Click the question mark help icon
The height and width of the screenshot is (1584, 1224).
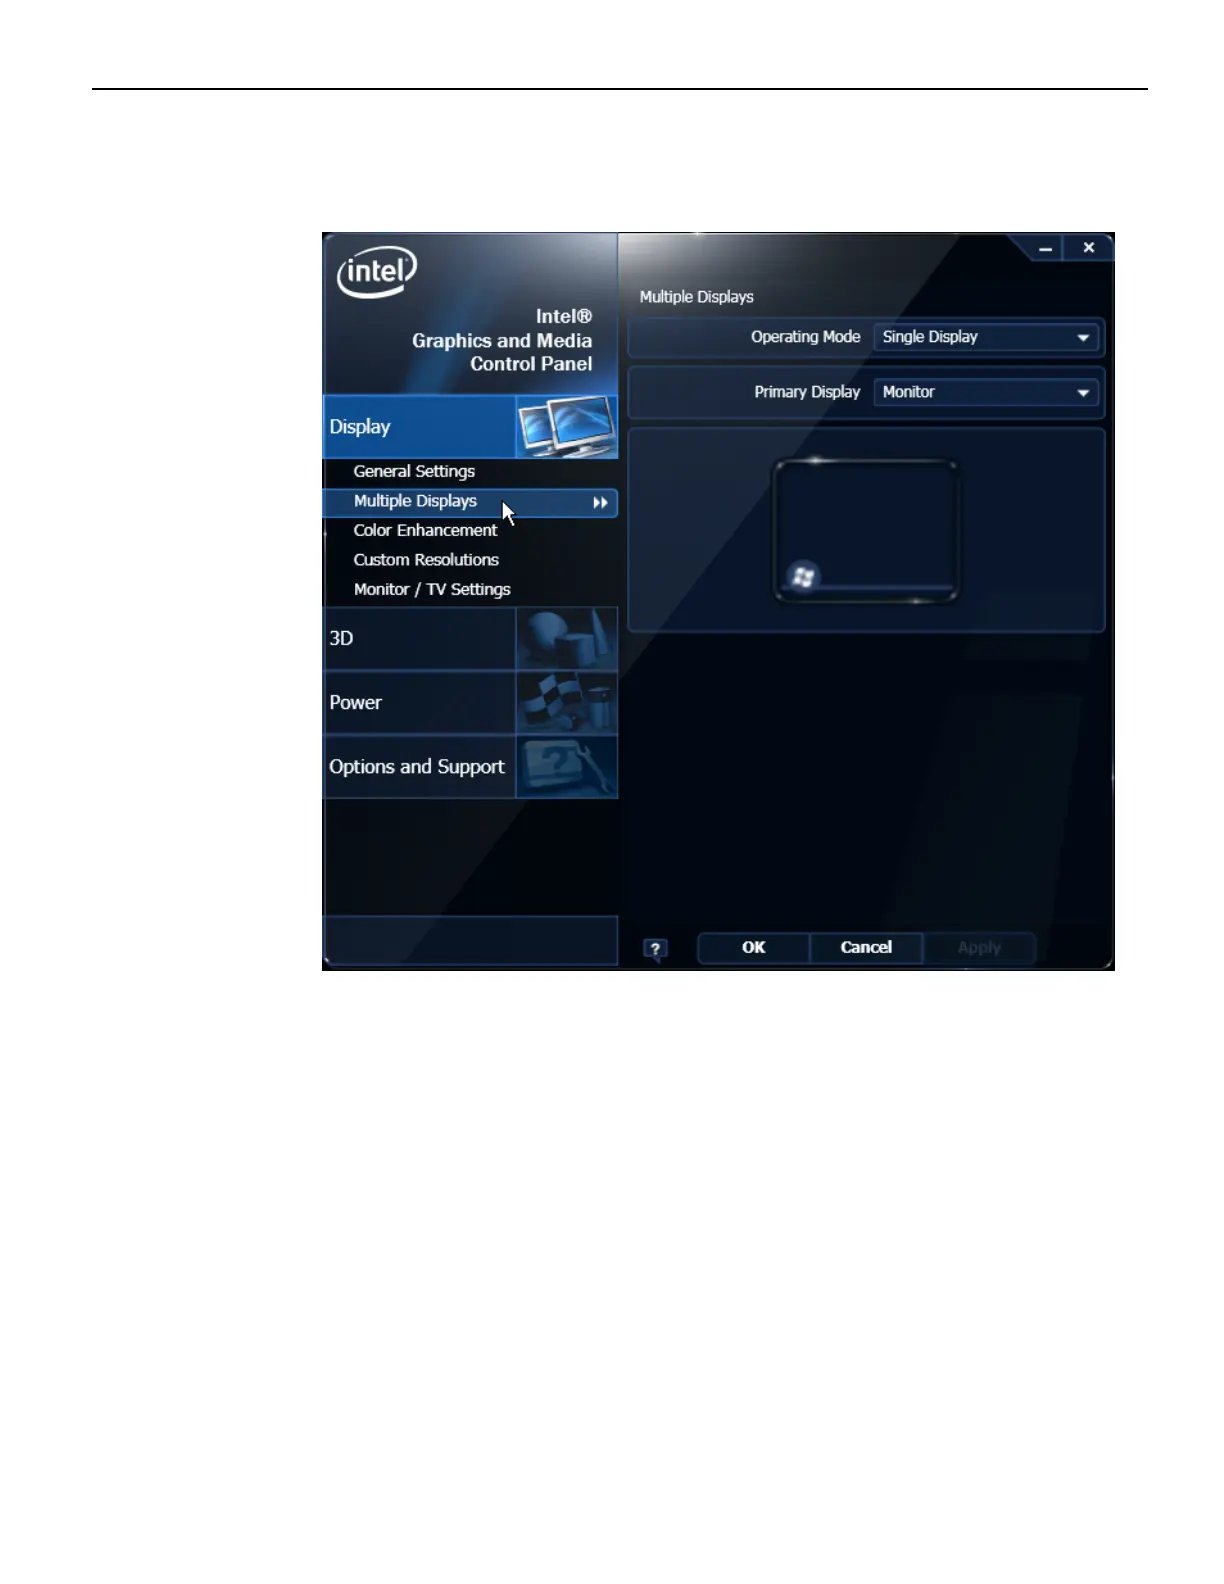coord(655,949)
